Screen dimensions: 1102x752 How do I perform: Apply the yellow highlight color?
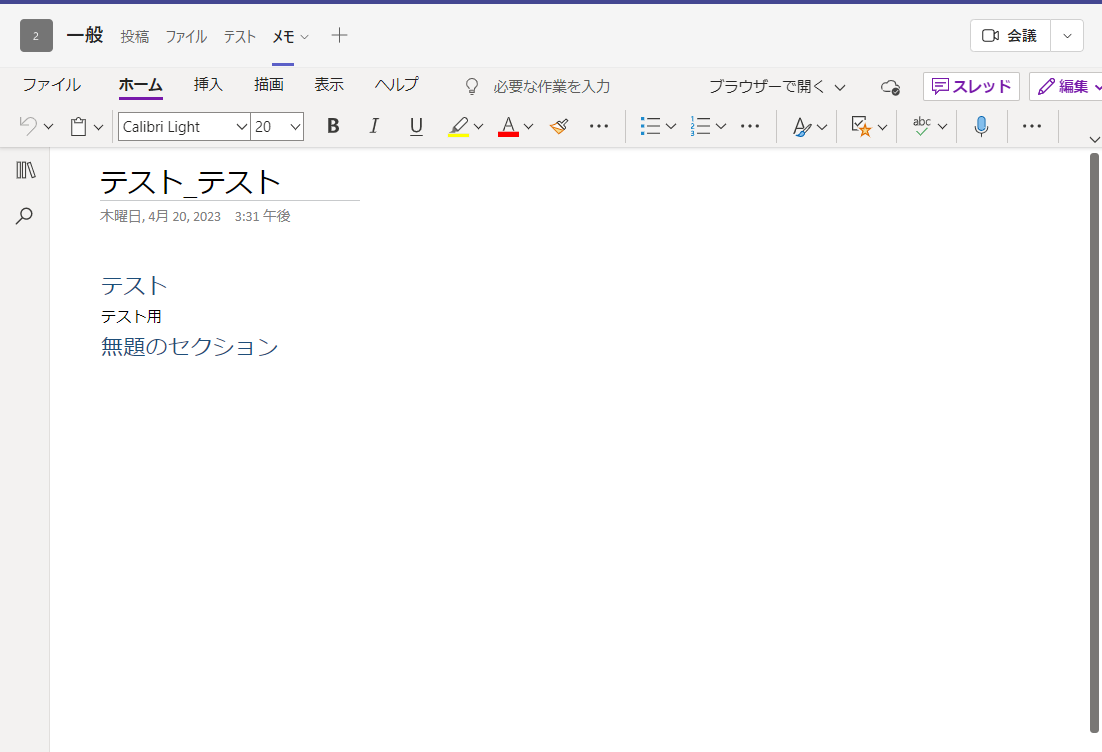click(459, 126)
